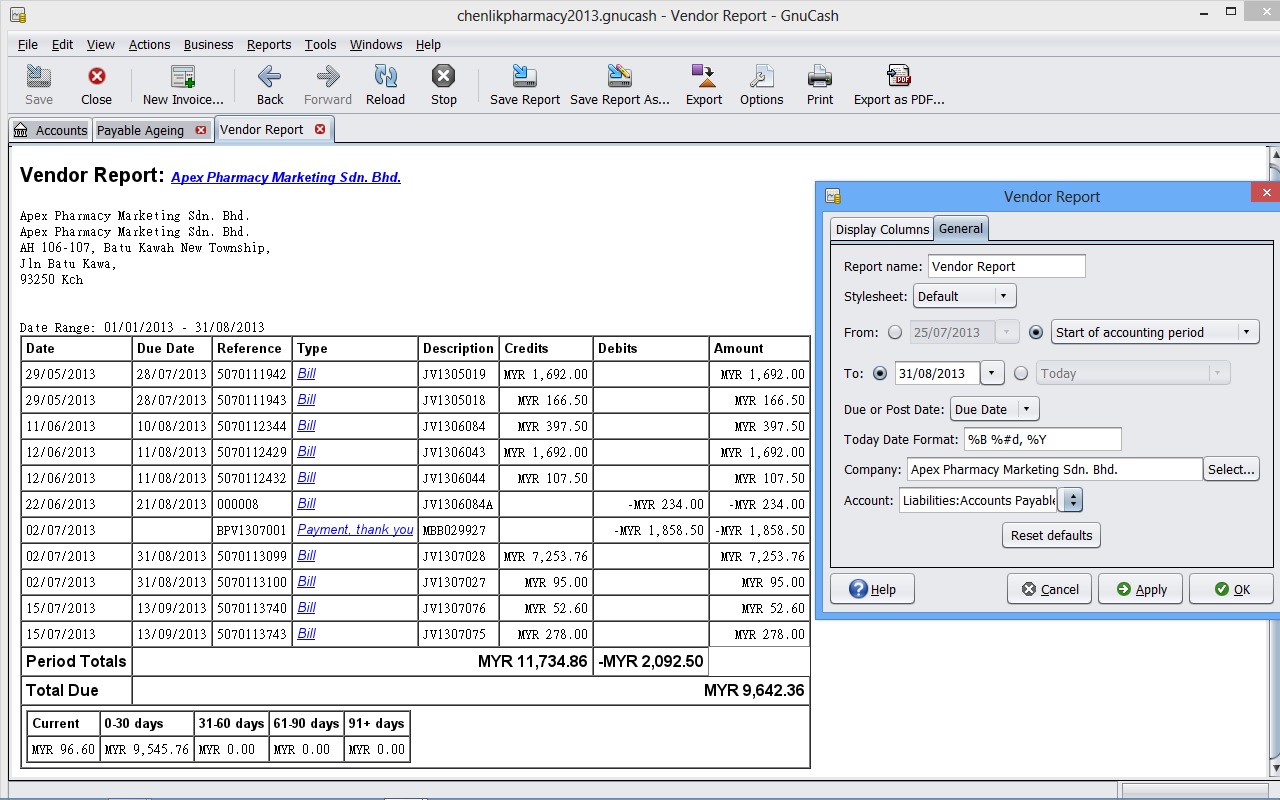This screenshot has width=1280, height=800.
Task: Click the Reset defaults button
Action: click(1051, 535)
